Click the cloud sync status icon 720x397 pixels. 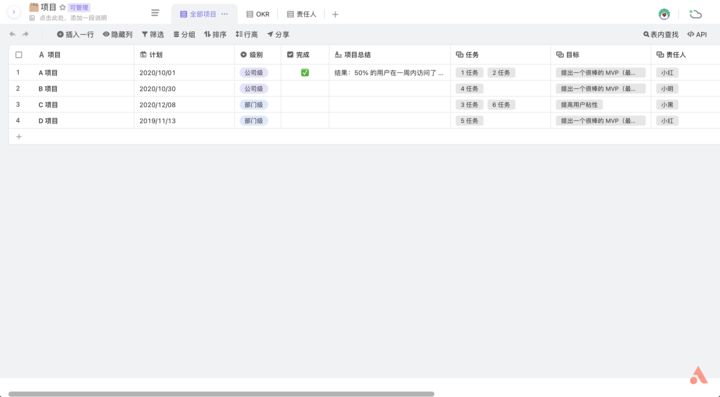coord(696,14)
